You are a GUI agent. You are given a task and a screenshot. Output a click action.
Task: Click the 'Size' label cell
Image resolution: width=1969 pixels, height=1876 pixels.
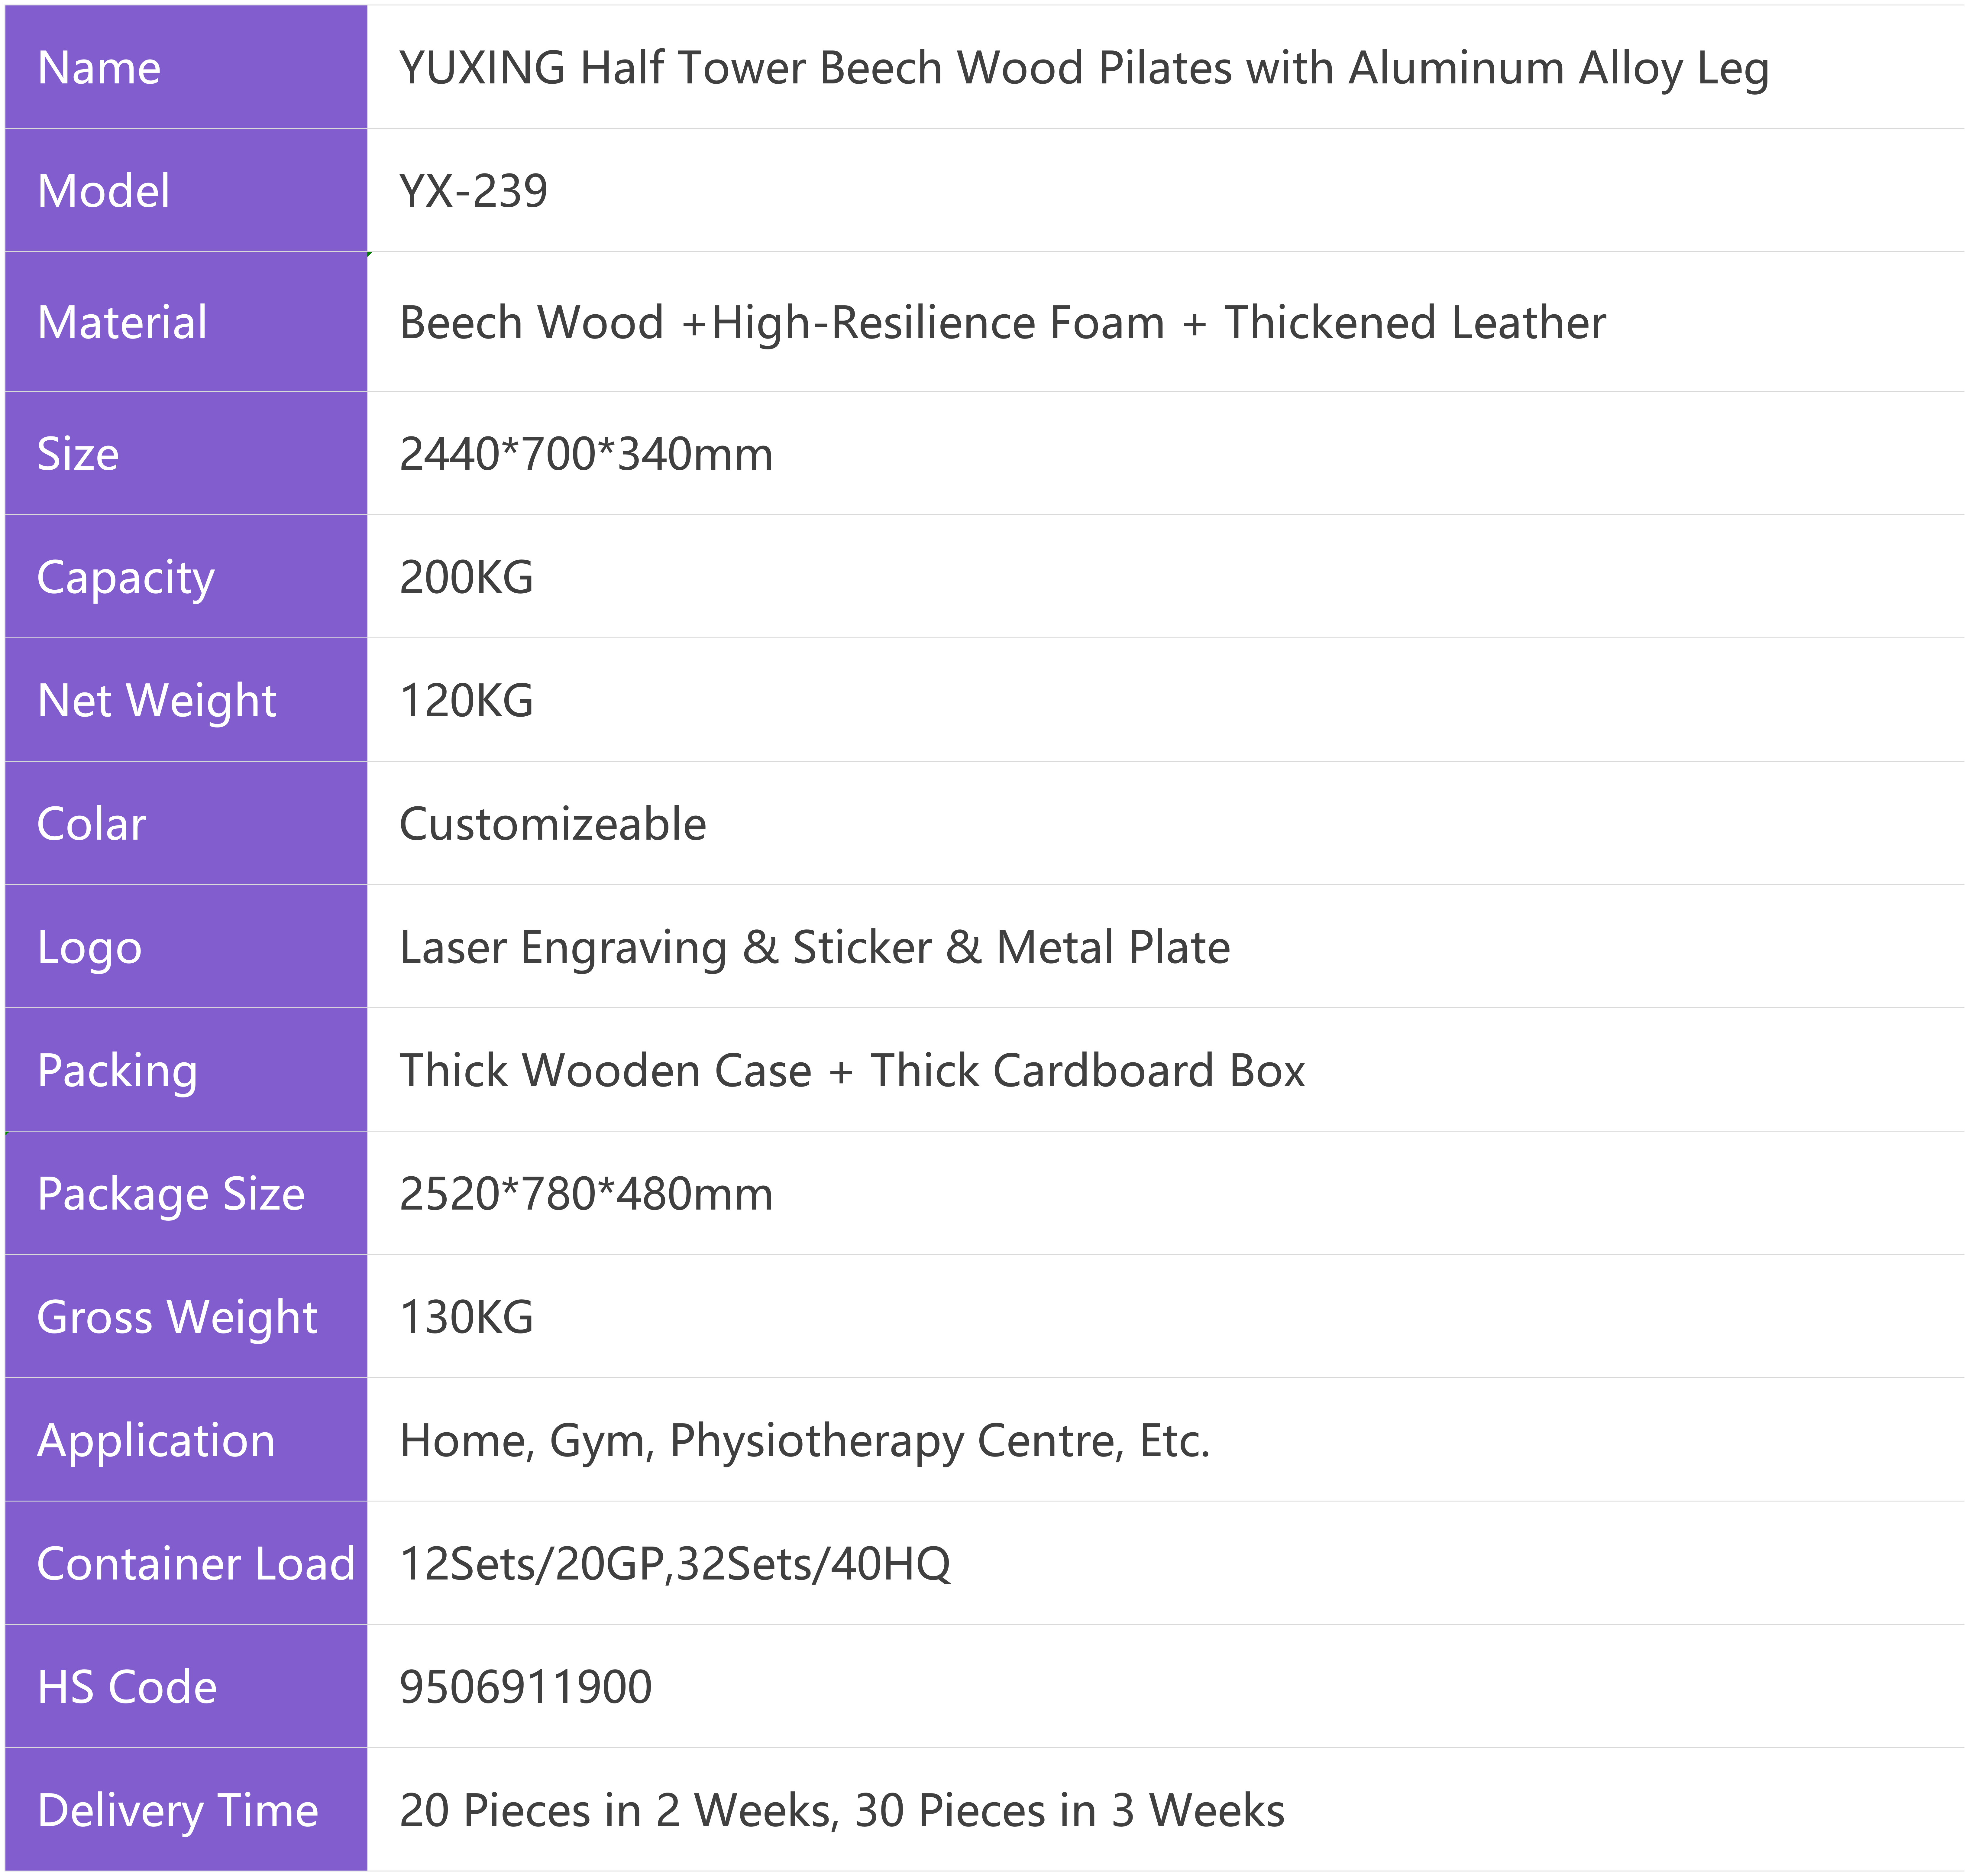click(x=186, y=453)
